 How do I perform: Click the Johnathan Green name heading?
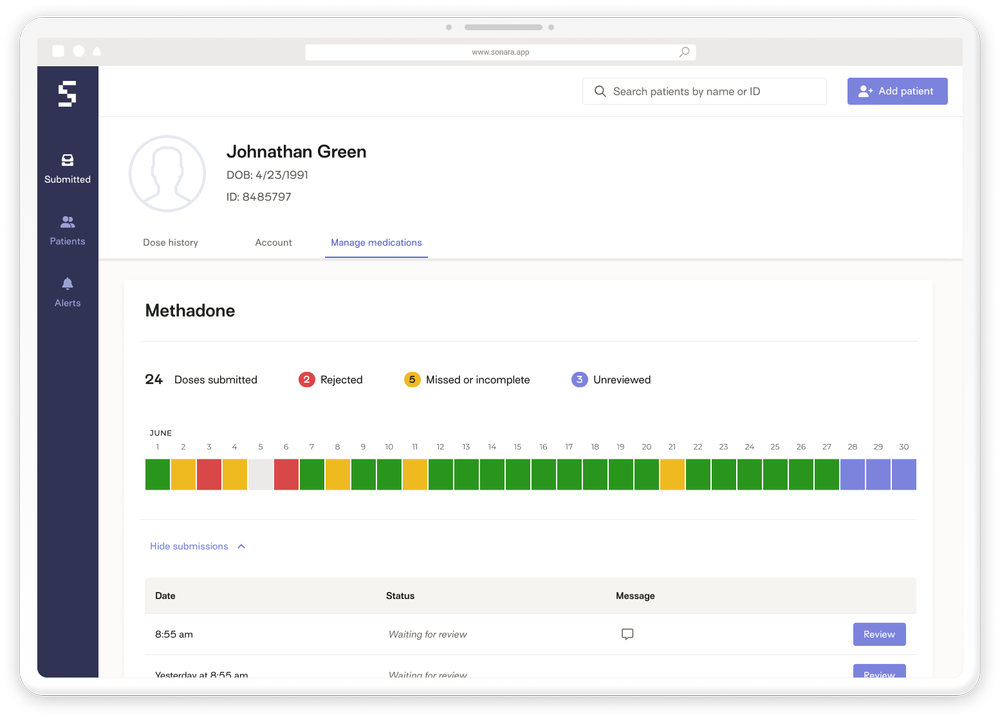(x=297, y=152)
